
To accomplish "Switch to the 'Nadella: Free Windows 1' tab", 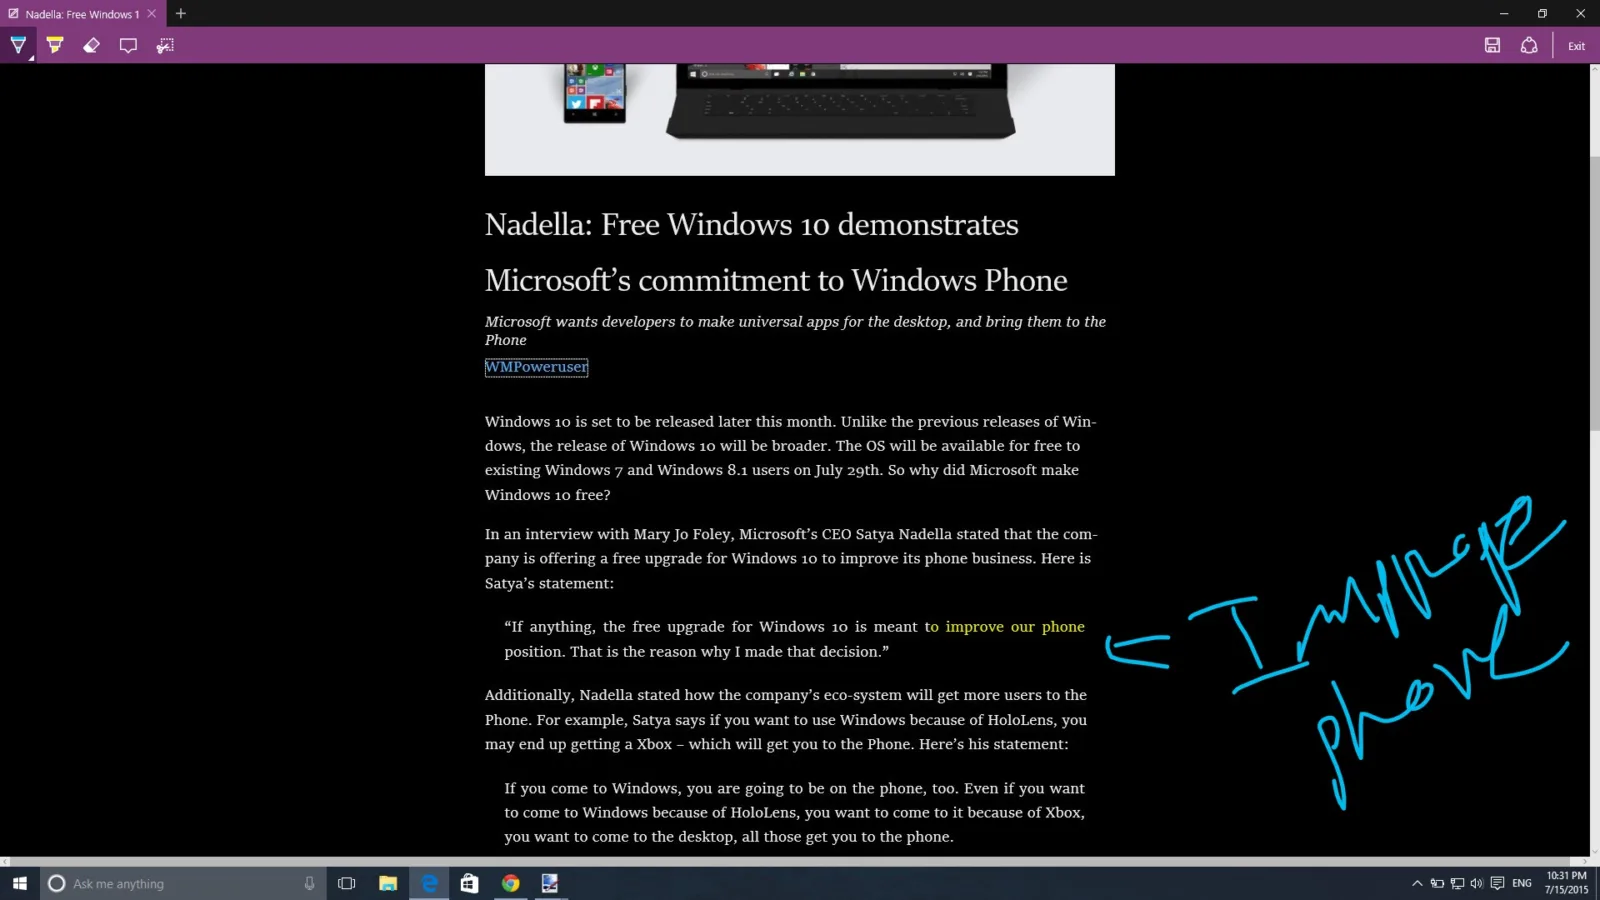I will [x=82, y=14].
